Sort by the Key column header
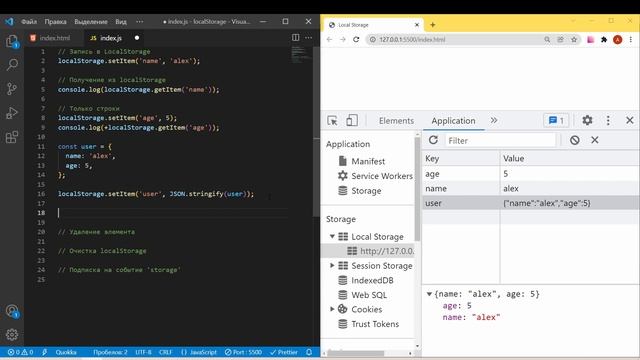The width and height of the screenshot is (640, 360). (461, 158)
